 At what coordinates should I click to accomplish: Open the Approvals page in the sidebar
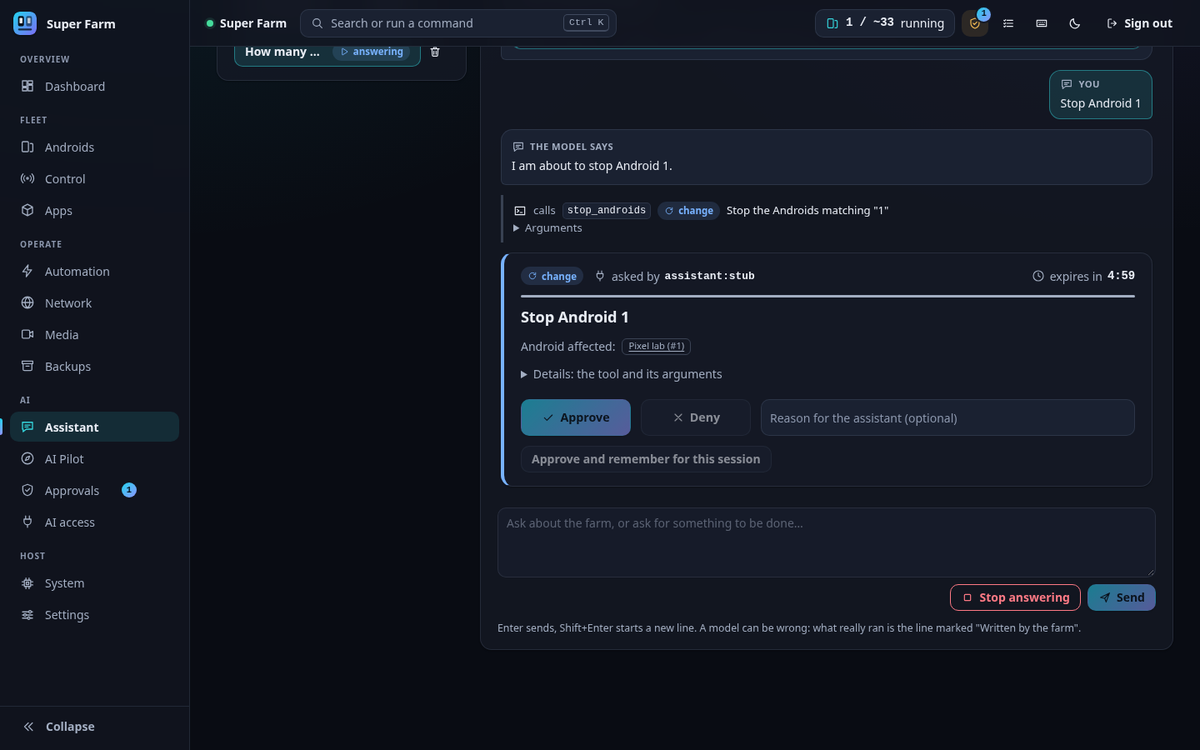[95, 491]
